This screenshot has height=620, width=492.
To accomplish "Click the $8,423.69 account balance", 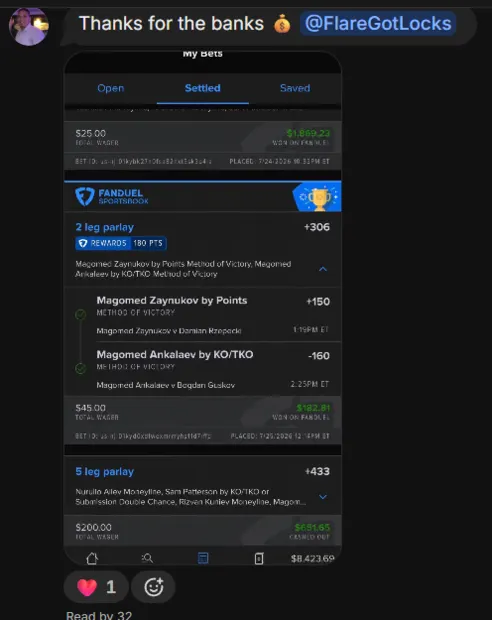I will [x=312, y=558].
